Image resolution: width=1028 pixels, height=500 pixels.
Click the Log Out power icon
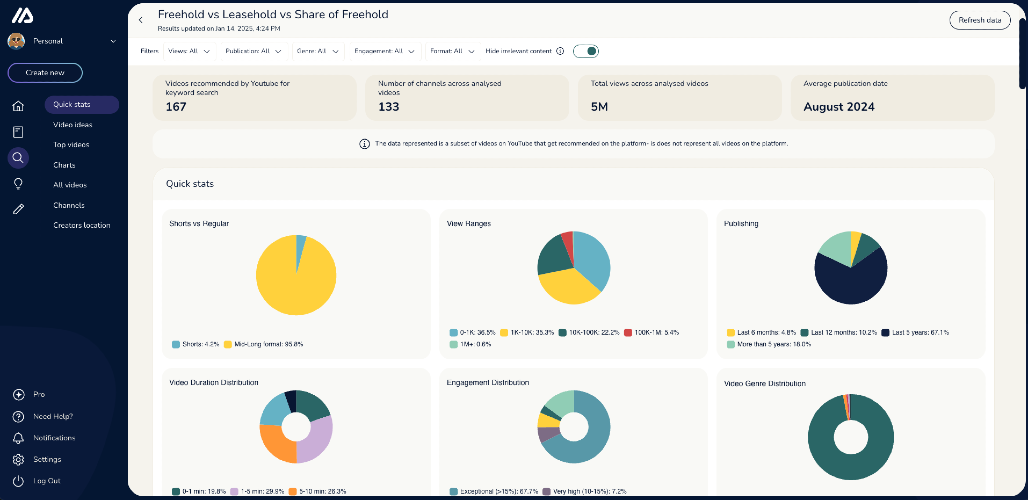point(18,480)
